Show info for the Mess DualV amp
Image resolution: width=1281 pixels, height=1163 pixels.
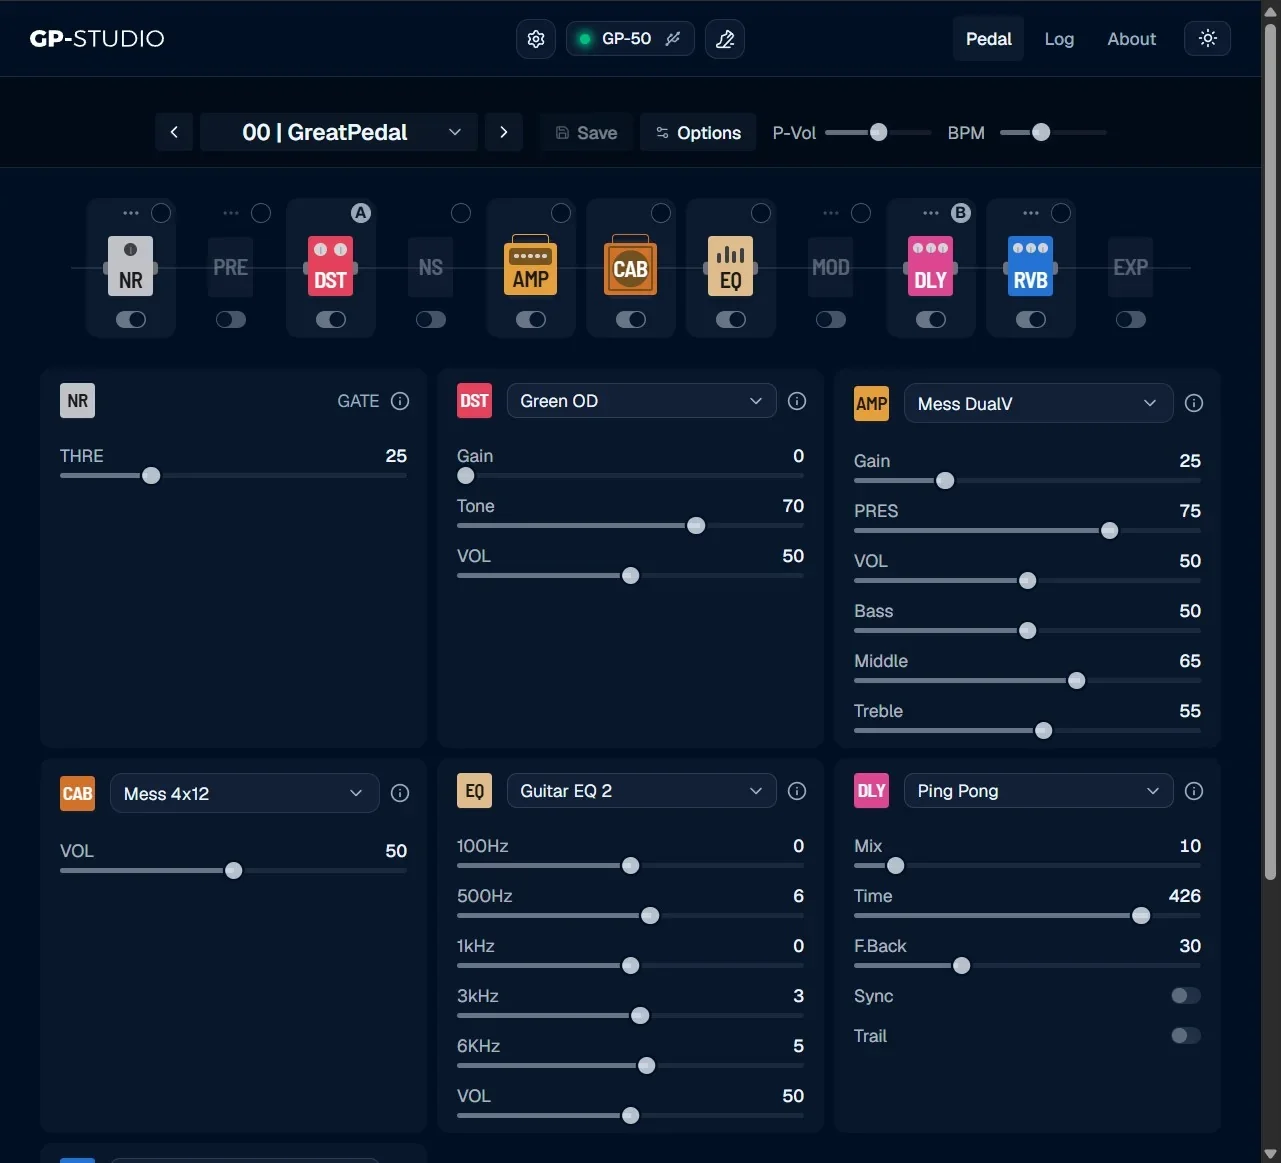[1194, 403]
